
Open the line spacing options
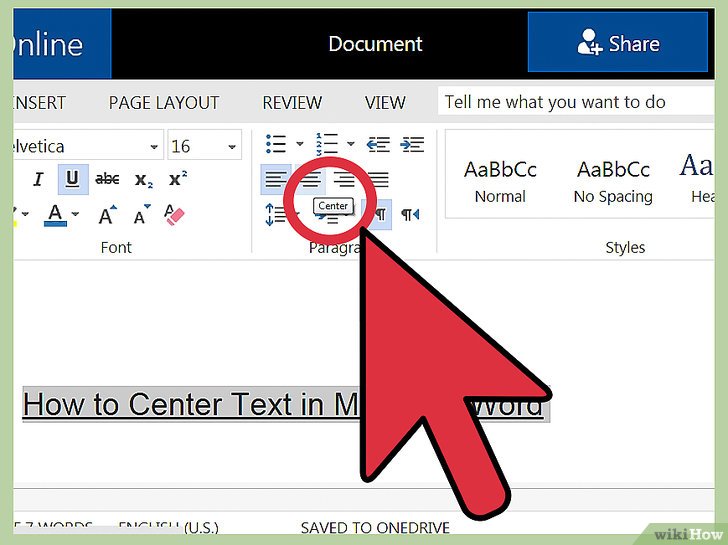coord(276,214)
